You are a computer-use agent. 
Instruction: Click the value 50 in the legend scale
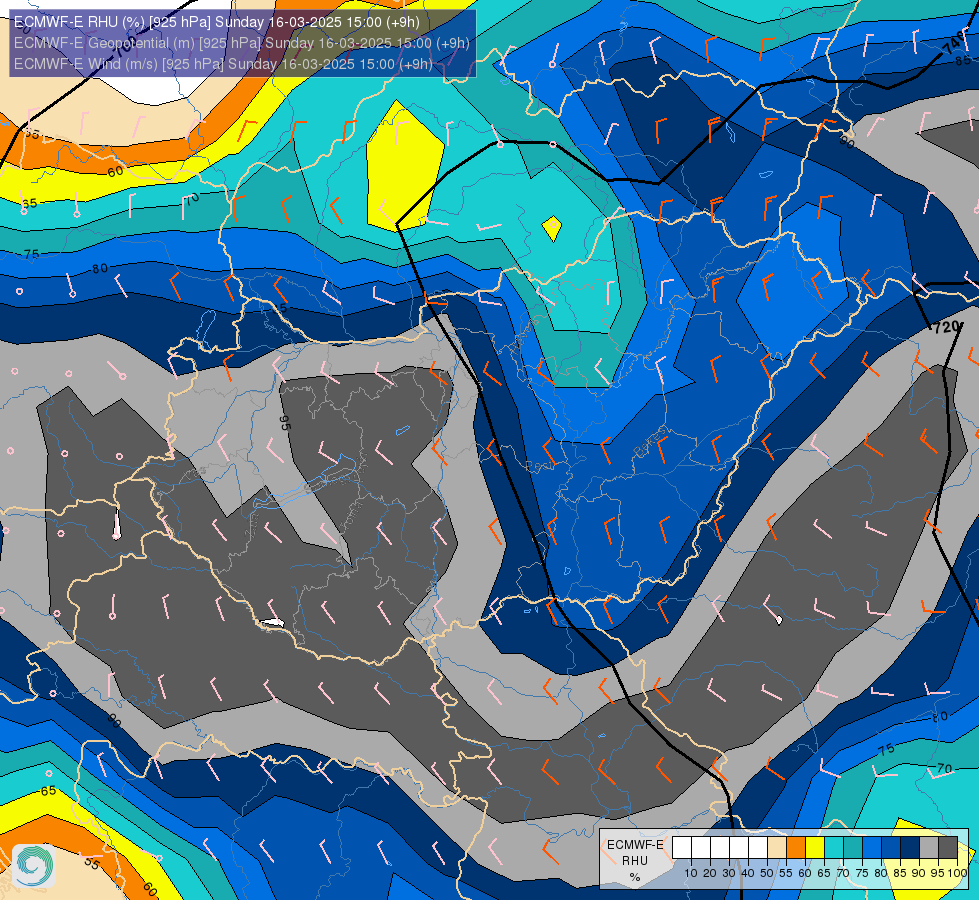click(767, 873)
